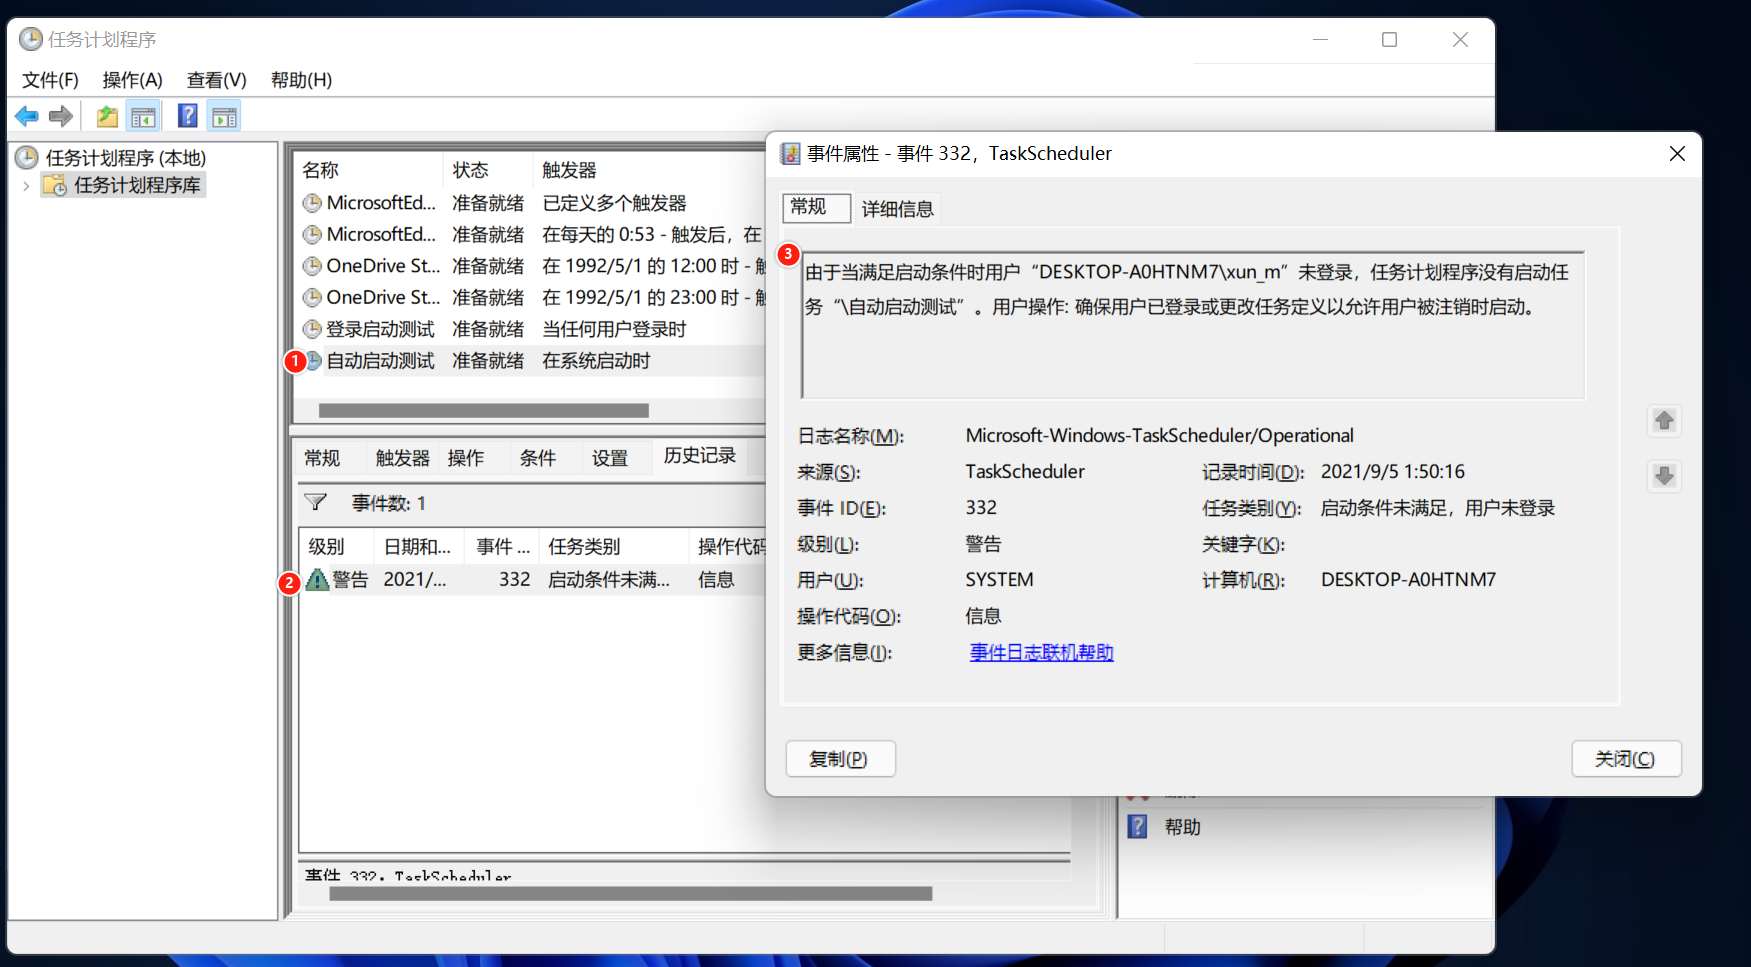Screen dimensions: 1751x967
Task: Select 任务计划程序库 in the tree
Action: 124,185
